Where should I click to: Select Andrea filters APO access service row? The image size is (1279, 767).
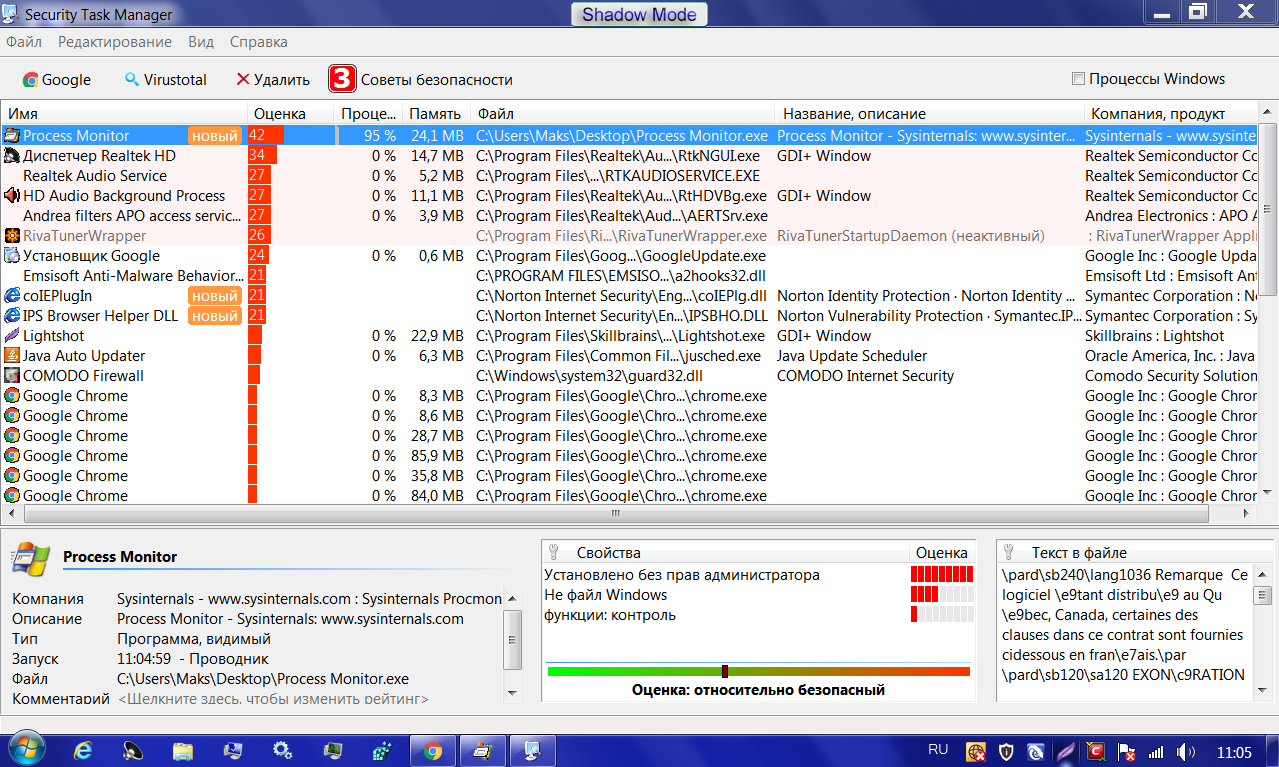(x=630, y=215)
